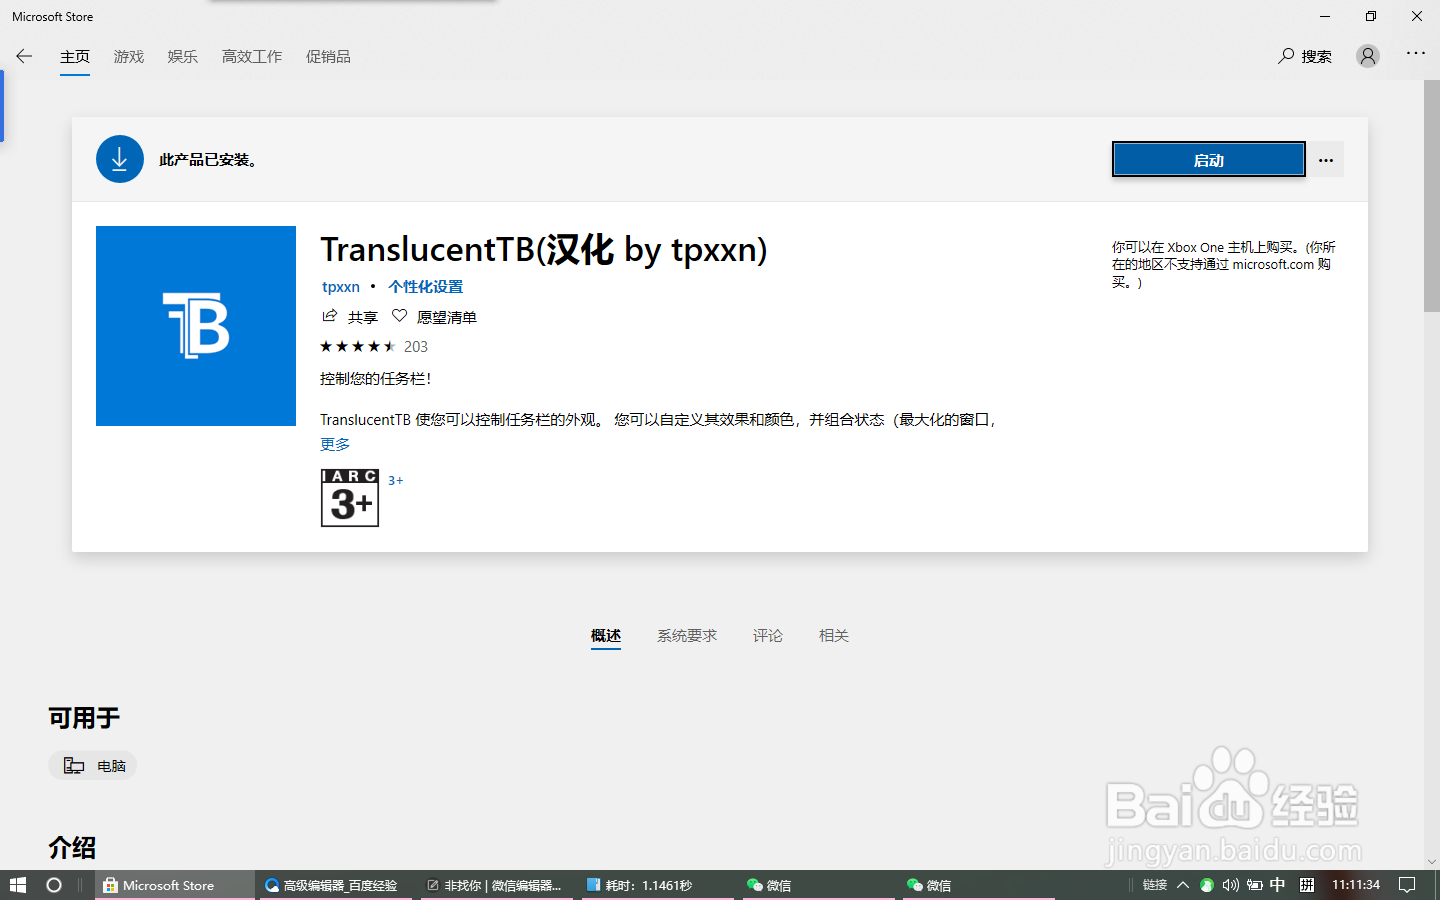Open the Windows Start menu

point(18,885)
